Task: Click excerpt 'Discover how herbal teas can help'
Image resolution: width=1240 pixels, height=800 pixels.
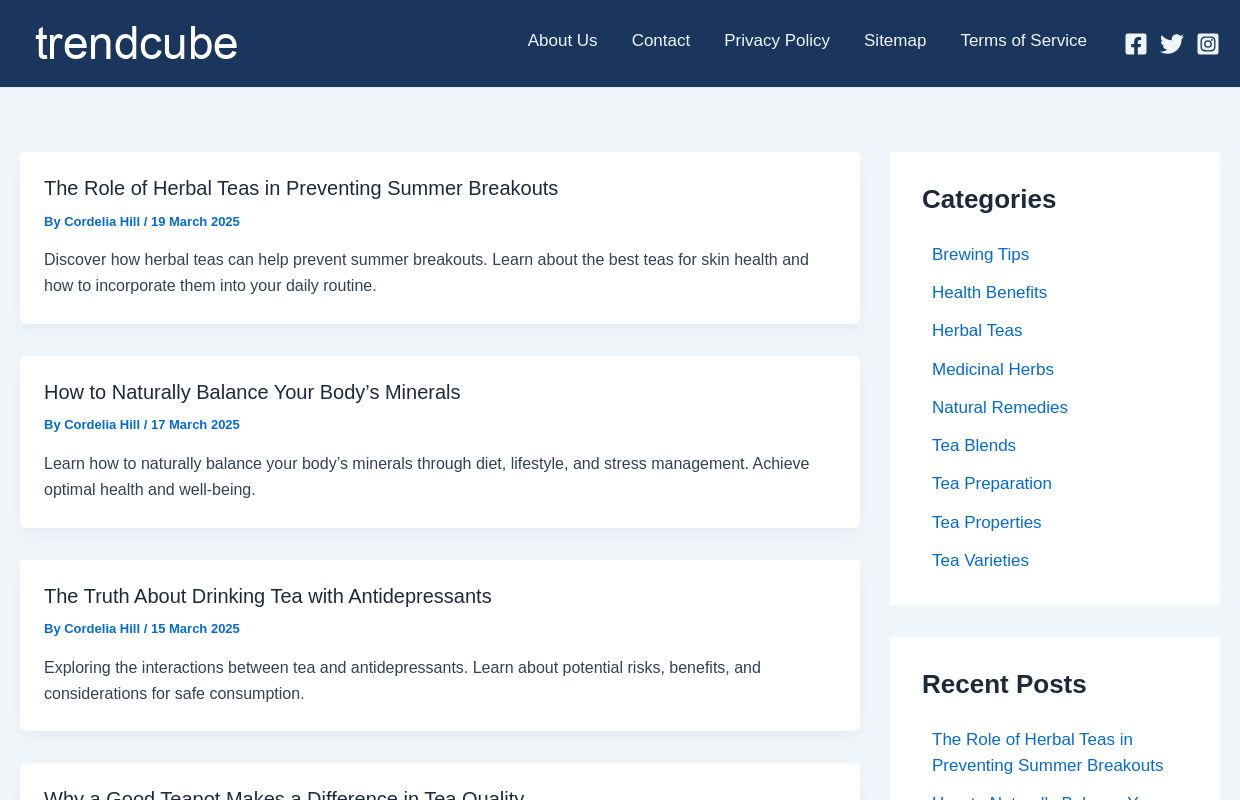Action: click(426, 273)
